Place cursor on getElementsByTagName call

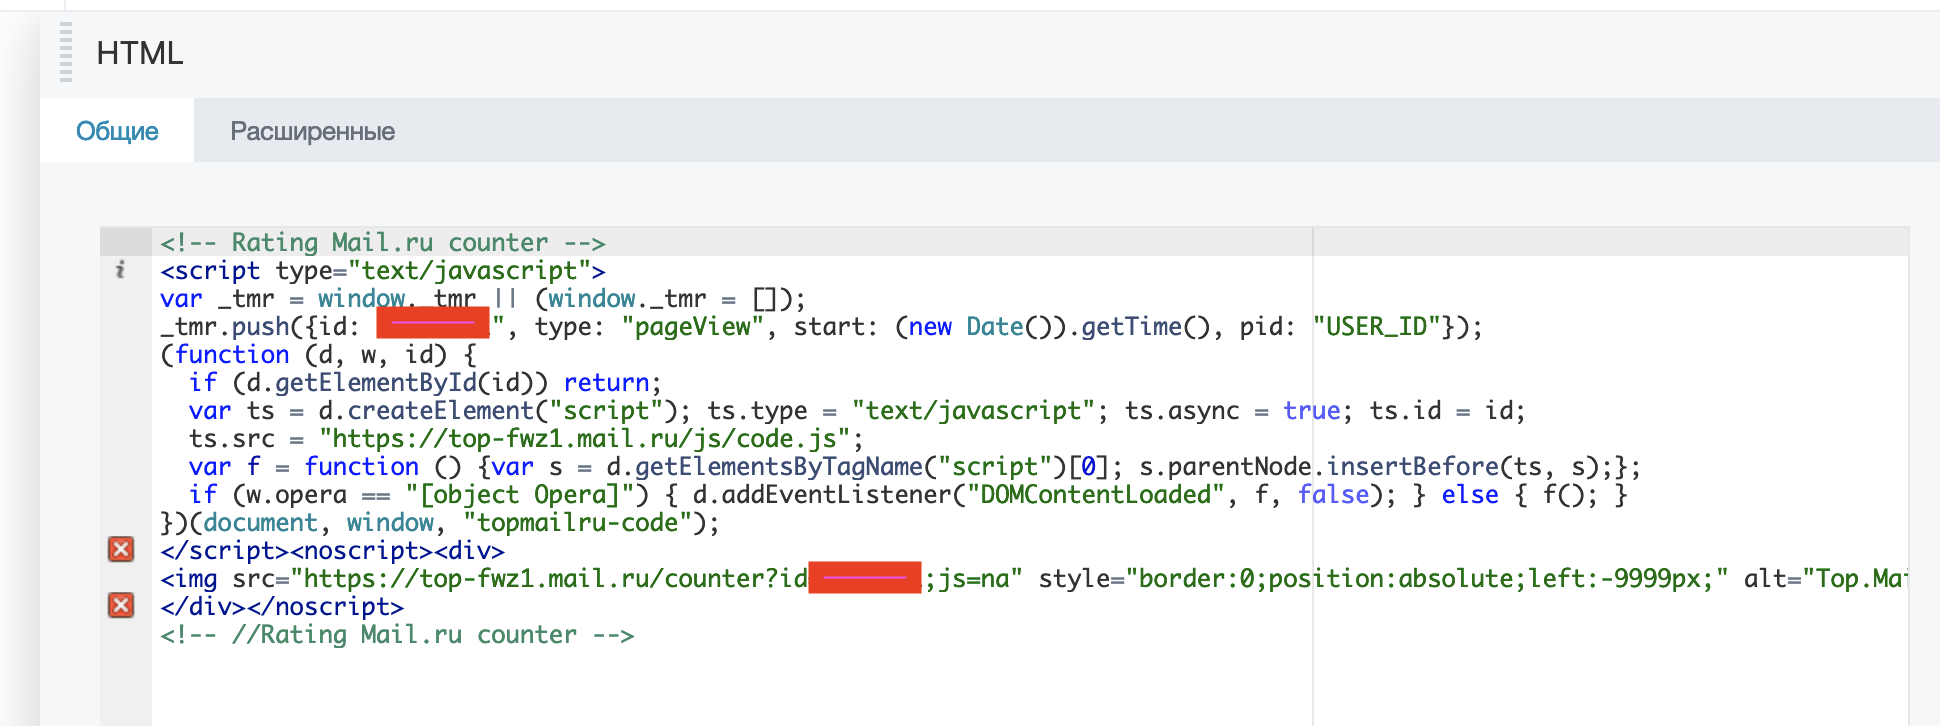(778, 467)
